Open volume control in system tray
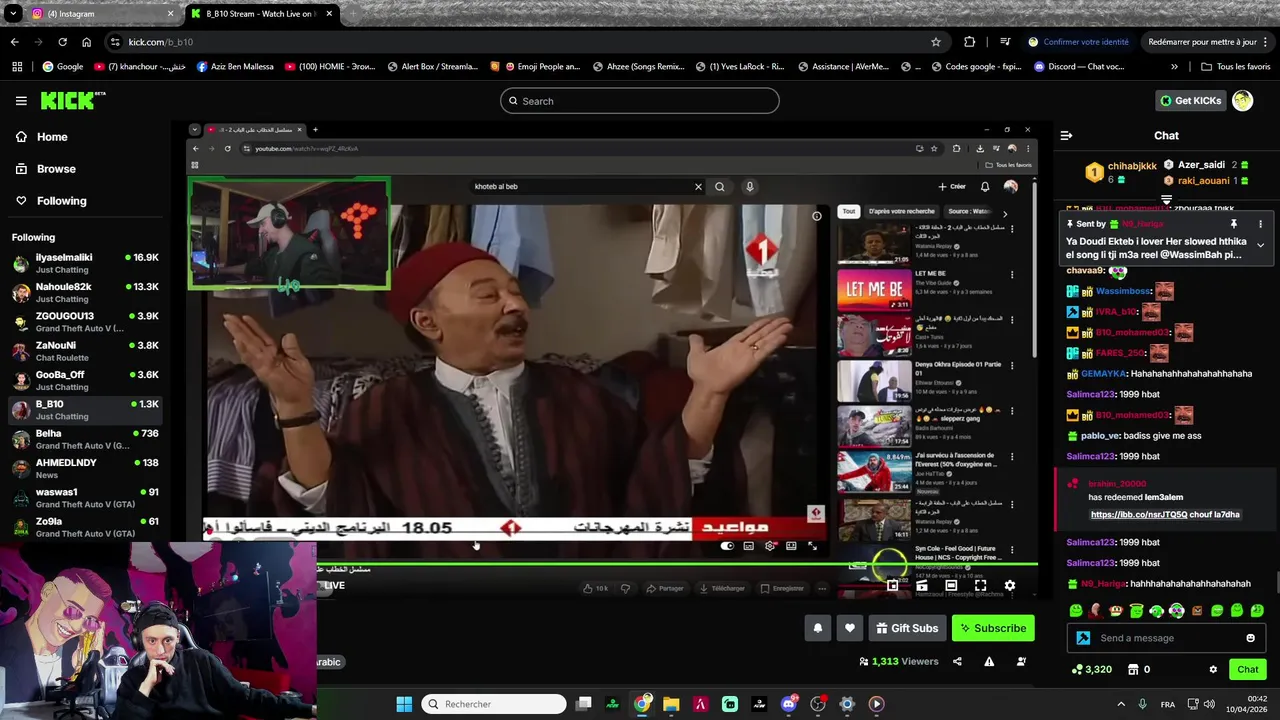Image resolution: width=1280 pixels, height=720 pixels. [1209, 704]
